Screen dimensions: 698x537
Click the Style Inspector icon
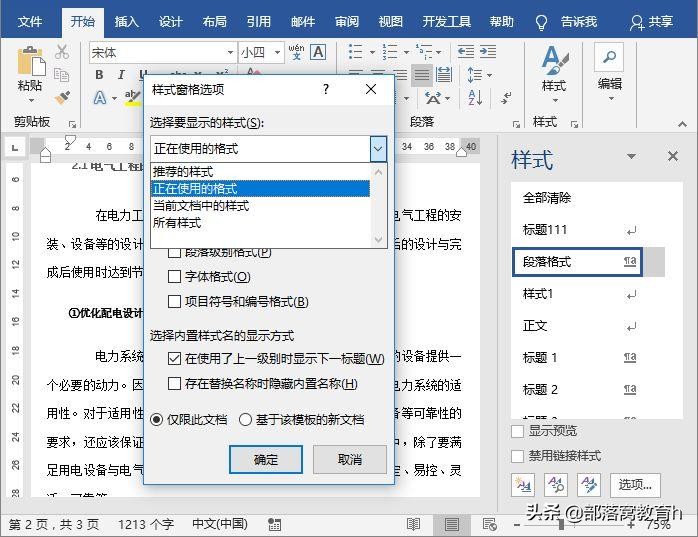[x=556, y=485]
